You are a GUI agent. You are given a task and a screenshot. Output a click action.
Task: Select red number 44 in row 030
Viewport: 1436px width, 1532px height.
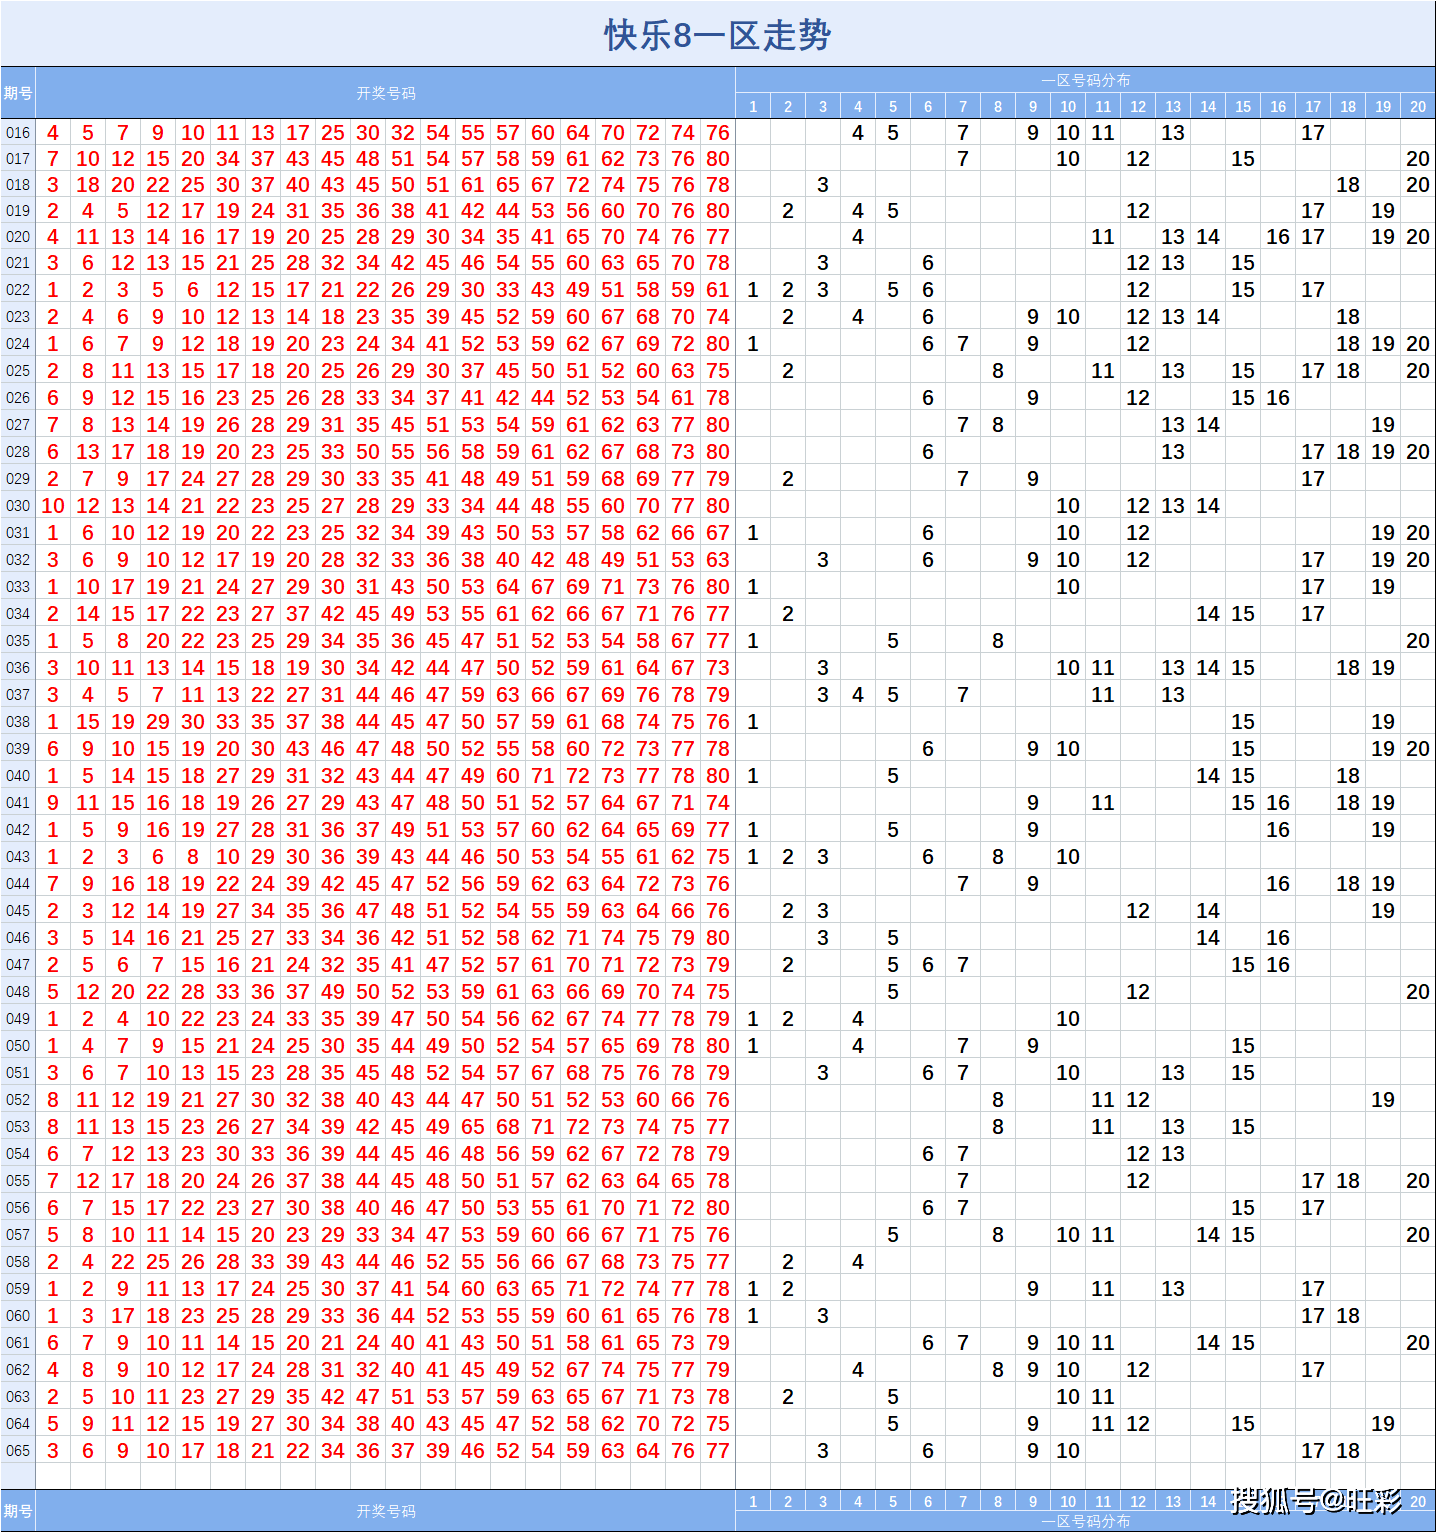(508, 506)
